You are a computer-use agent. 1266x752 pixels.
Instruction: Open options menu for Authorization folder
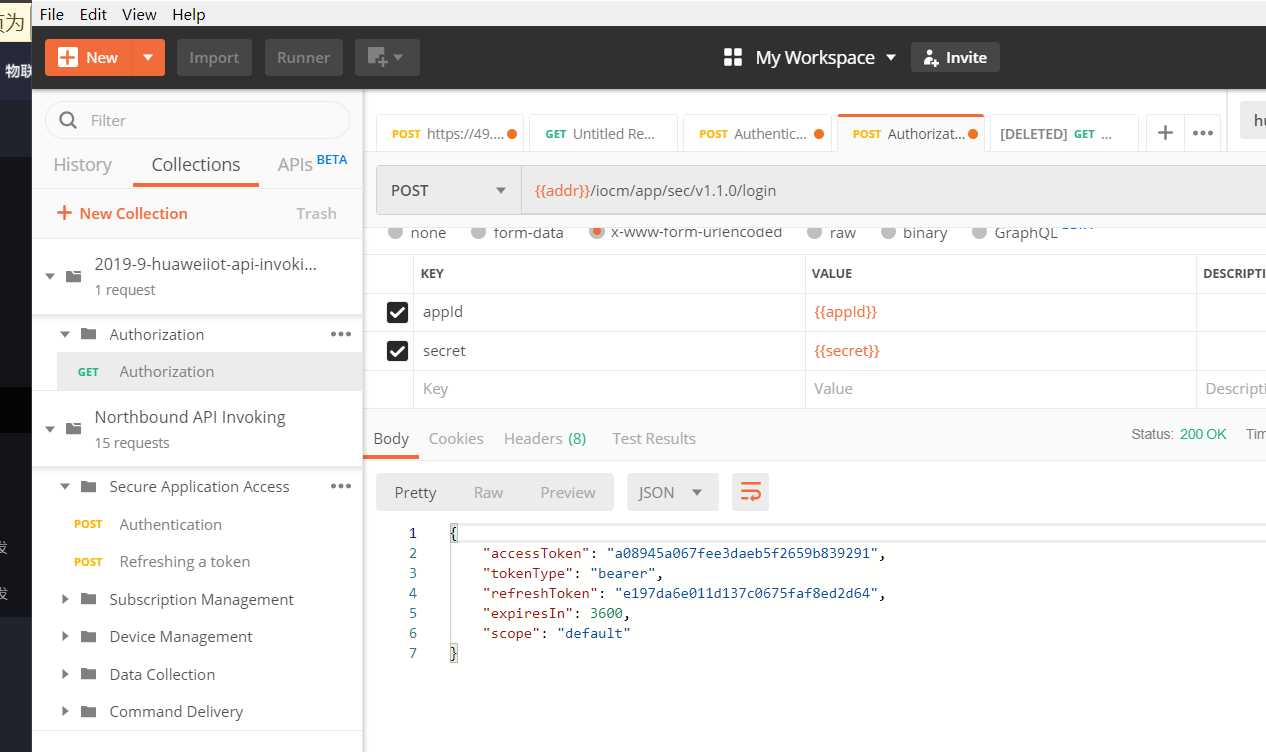coord(341,334)
